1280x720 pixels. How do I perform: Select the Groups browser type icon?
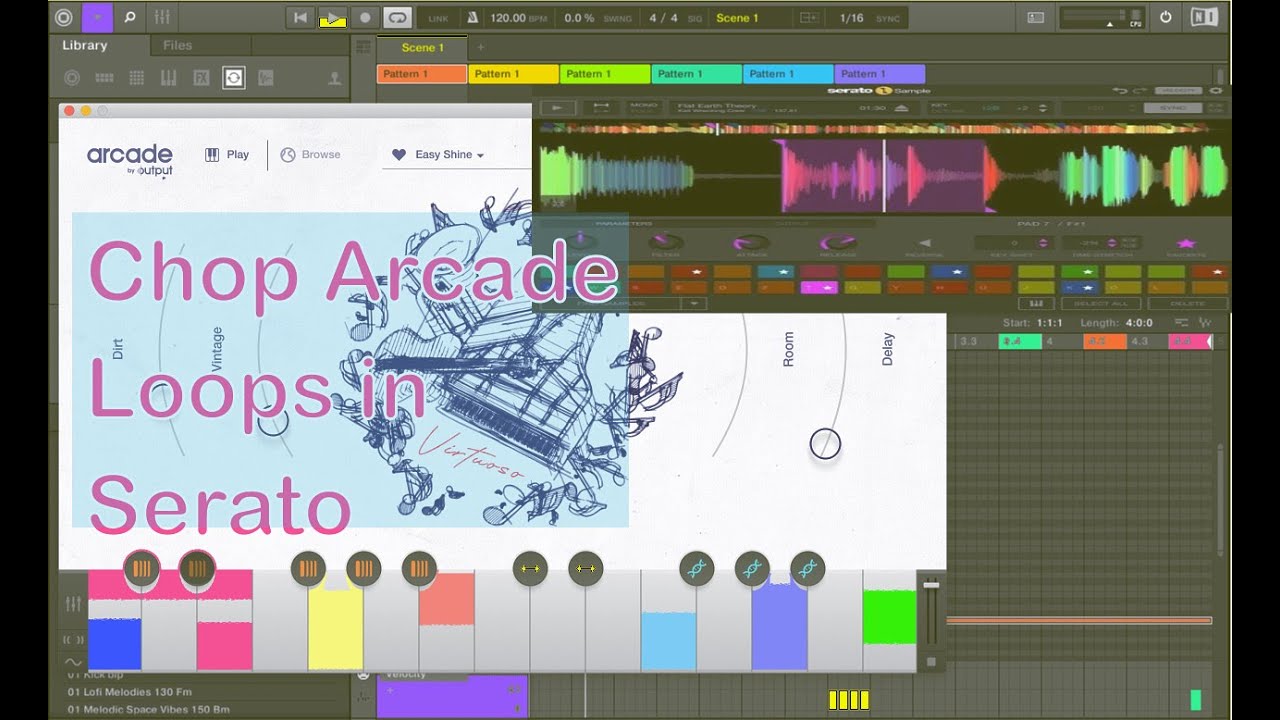[x=104, y=78]
